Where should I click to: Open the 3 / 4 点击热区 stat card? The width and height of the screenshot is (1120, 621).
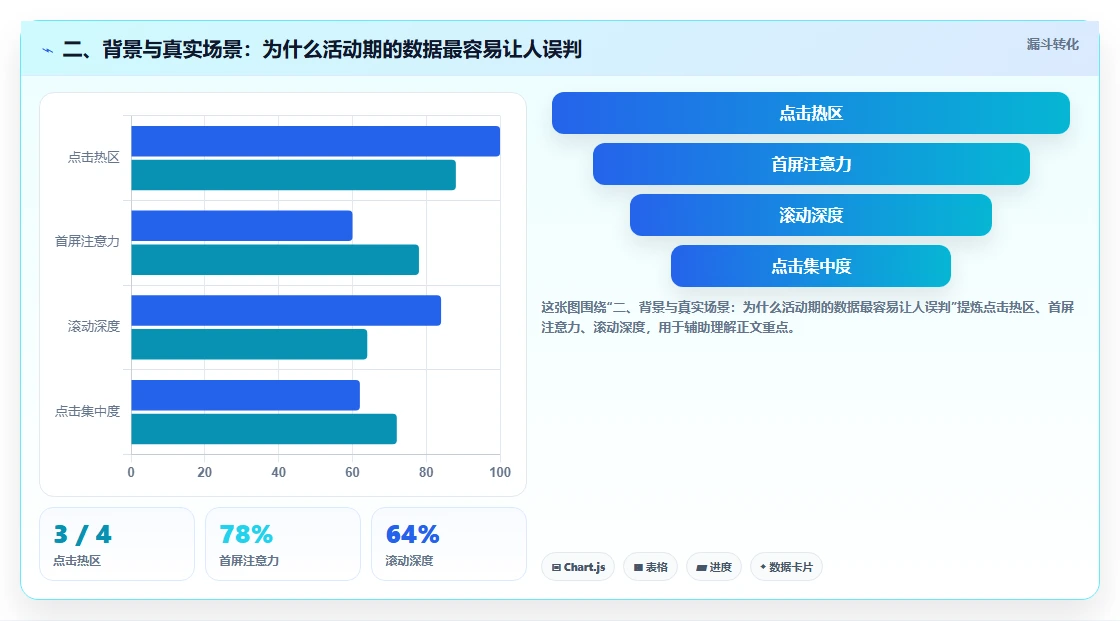click(x=117, y=544)
